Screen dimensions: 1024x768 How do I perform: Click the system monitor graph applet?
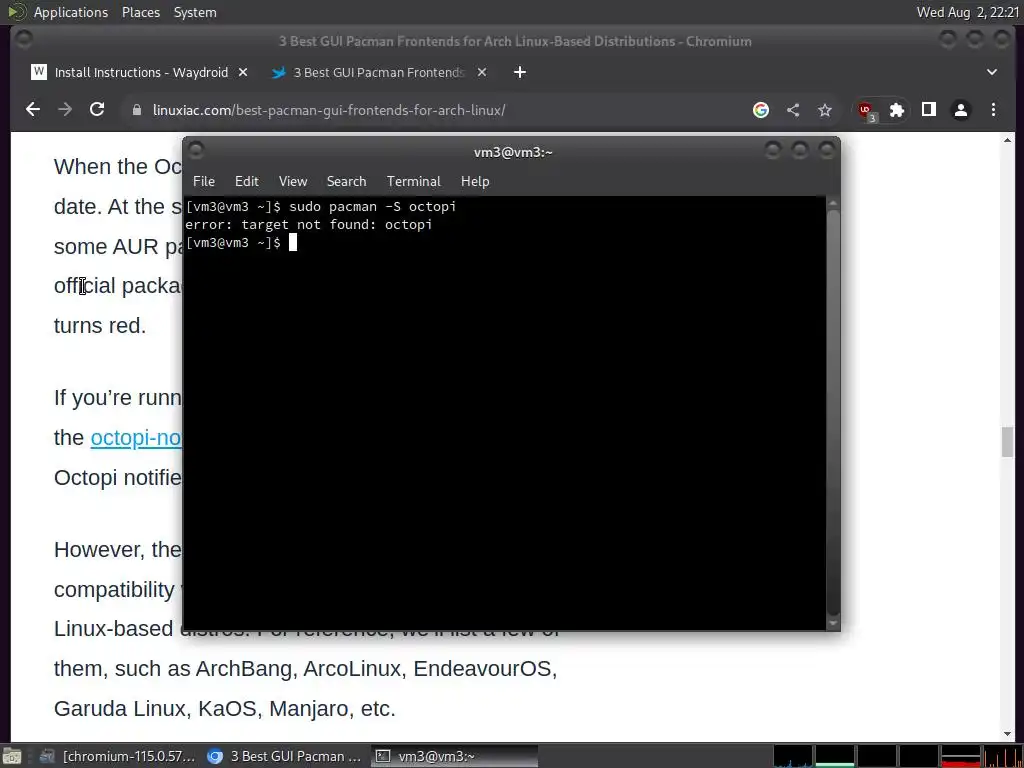[x=898, y=756]
